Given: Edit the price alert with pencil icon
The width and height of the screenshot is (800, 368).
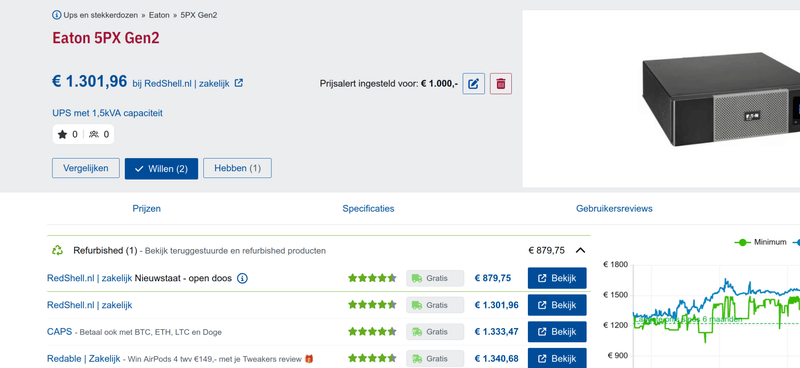Looking at the screenshot, I should coord(473,84).
